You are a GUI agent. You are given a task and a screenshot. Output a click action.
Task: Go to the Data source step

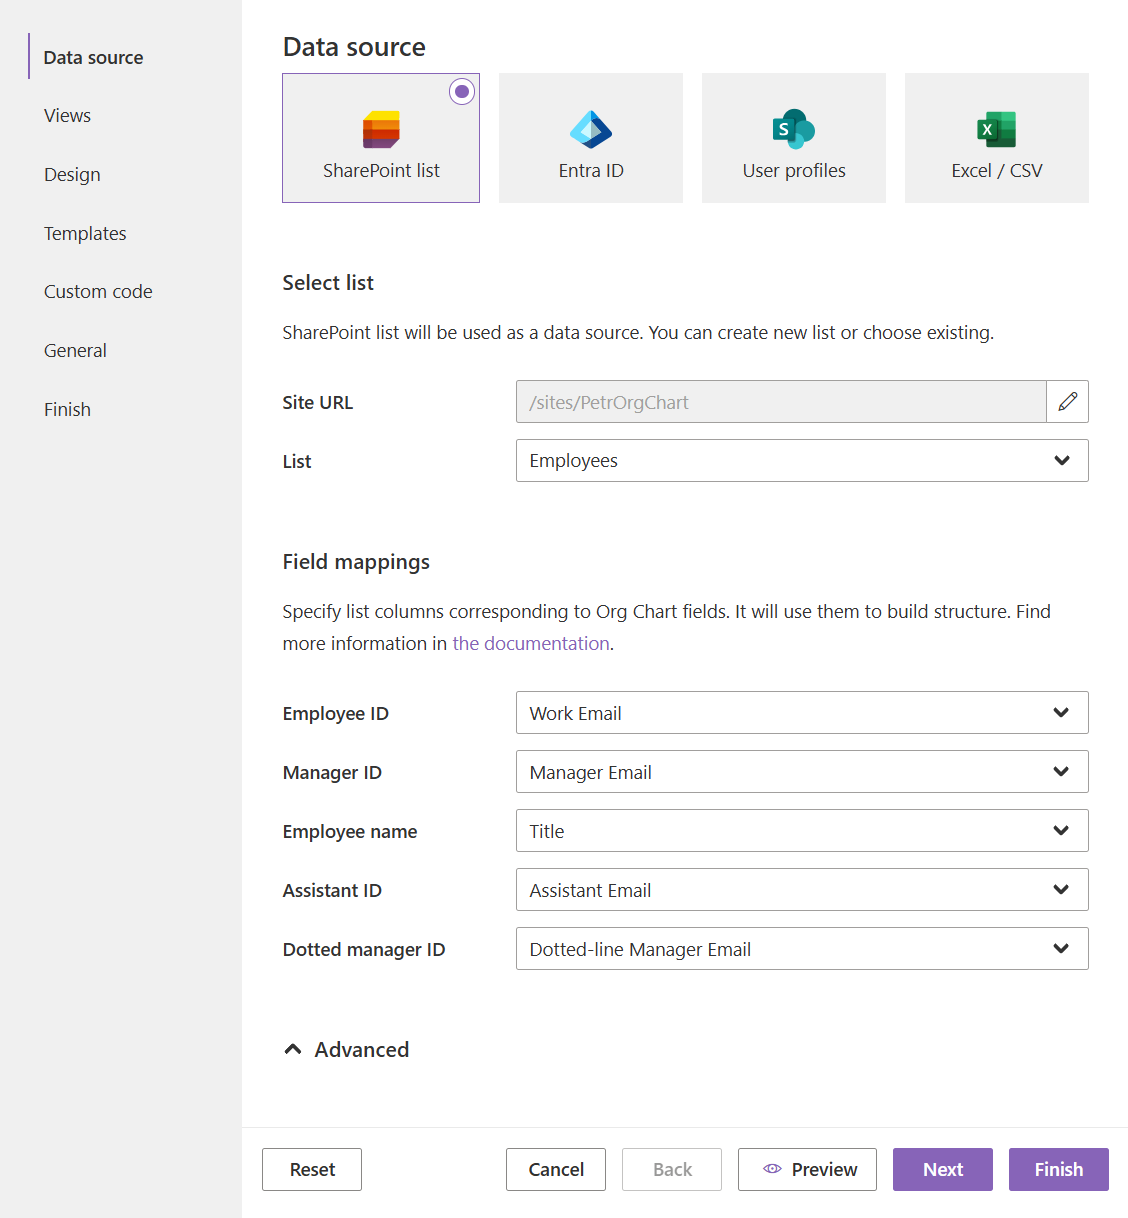(x=93, y=57)
